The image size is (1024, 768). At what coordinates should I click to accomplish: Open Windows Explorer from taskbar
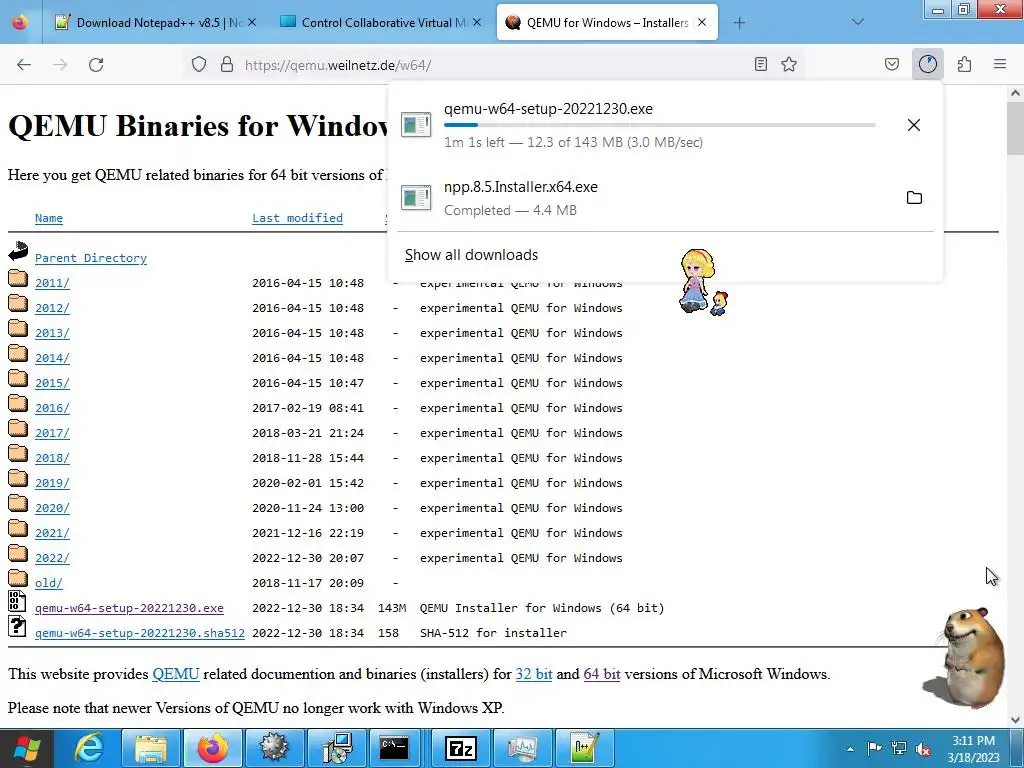[151, 748]
